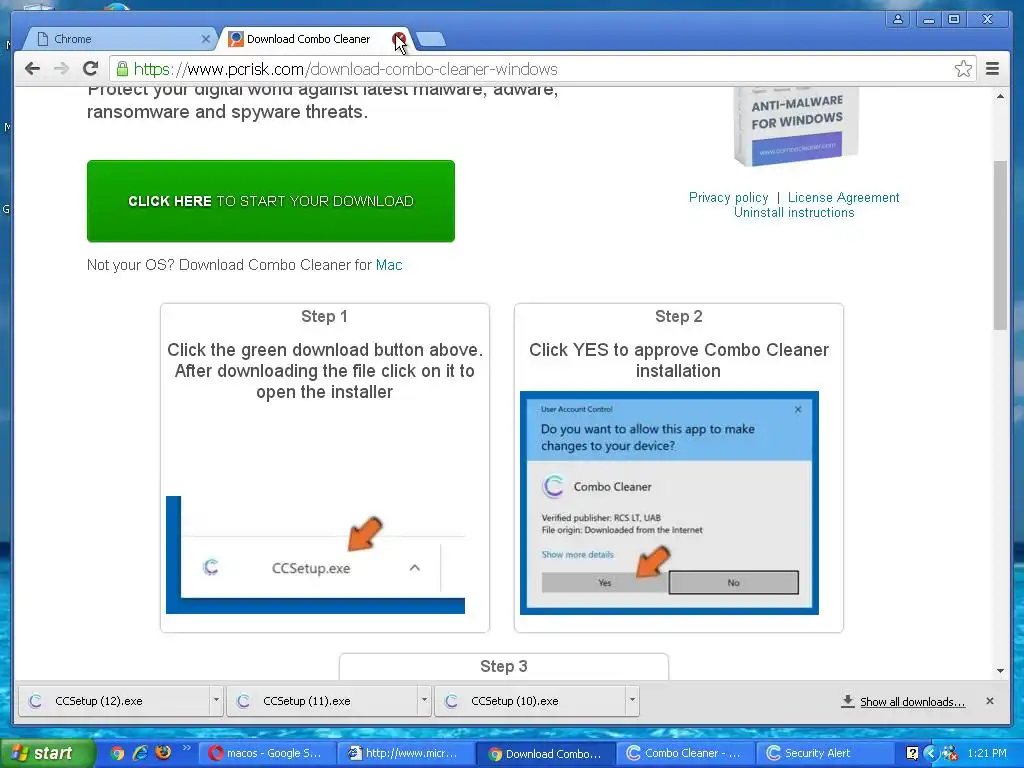Click the vertical scrollbar thumb

pos(1000,245)
